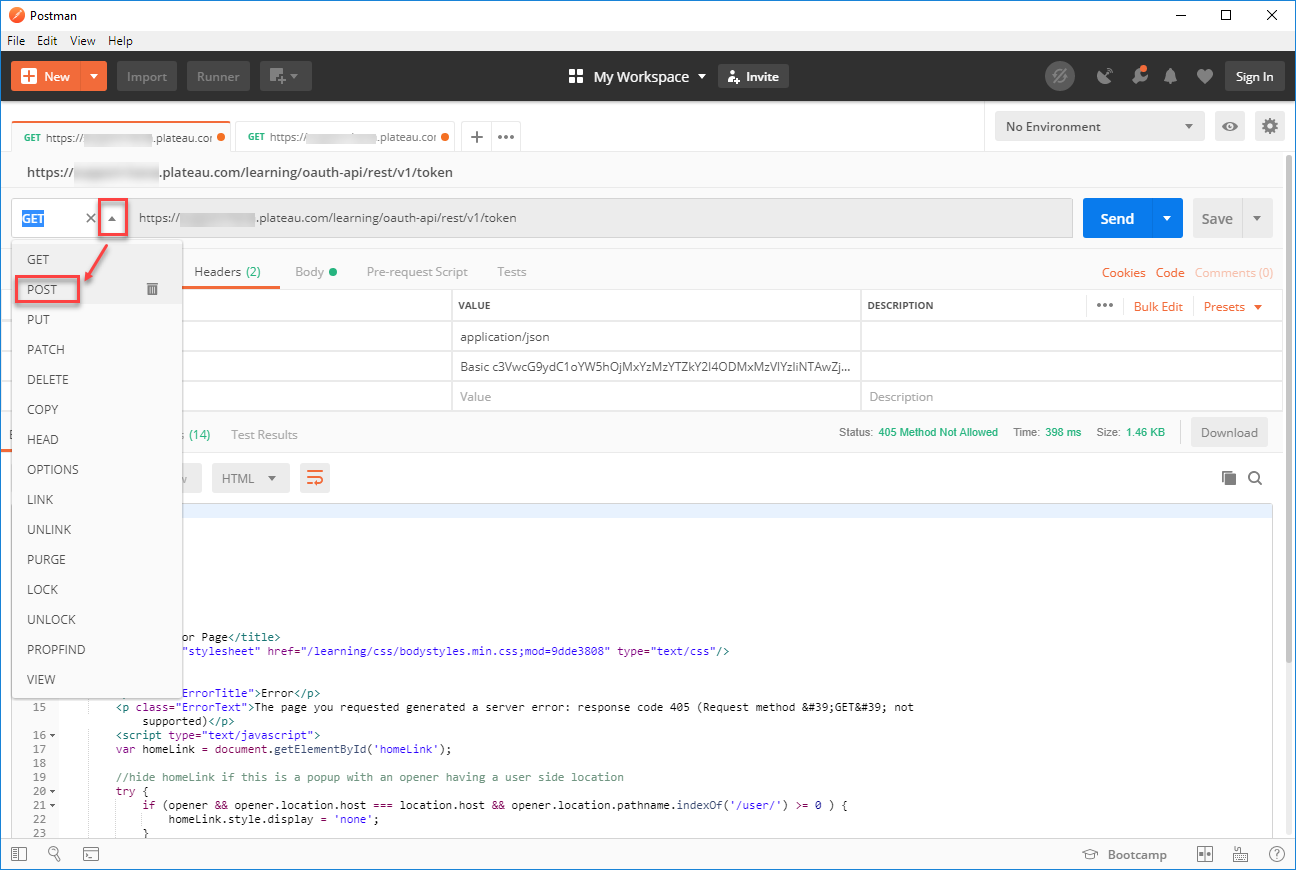Open the Test Results response tab
Screen dimensions: 1296x870
coord(264,435)
